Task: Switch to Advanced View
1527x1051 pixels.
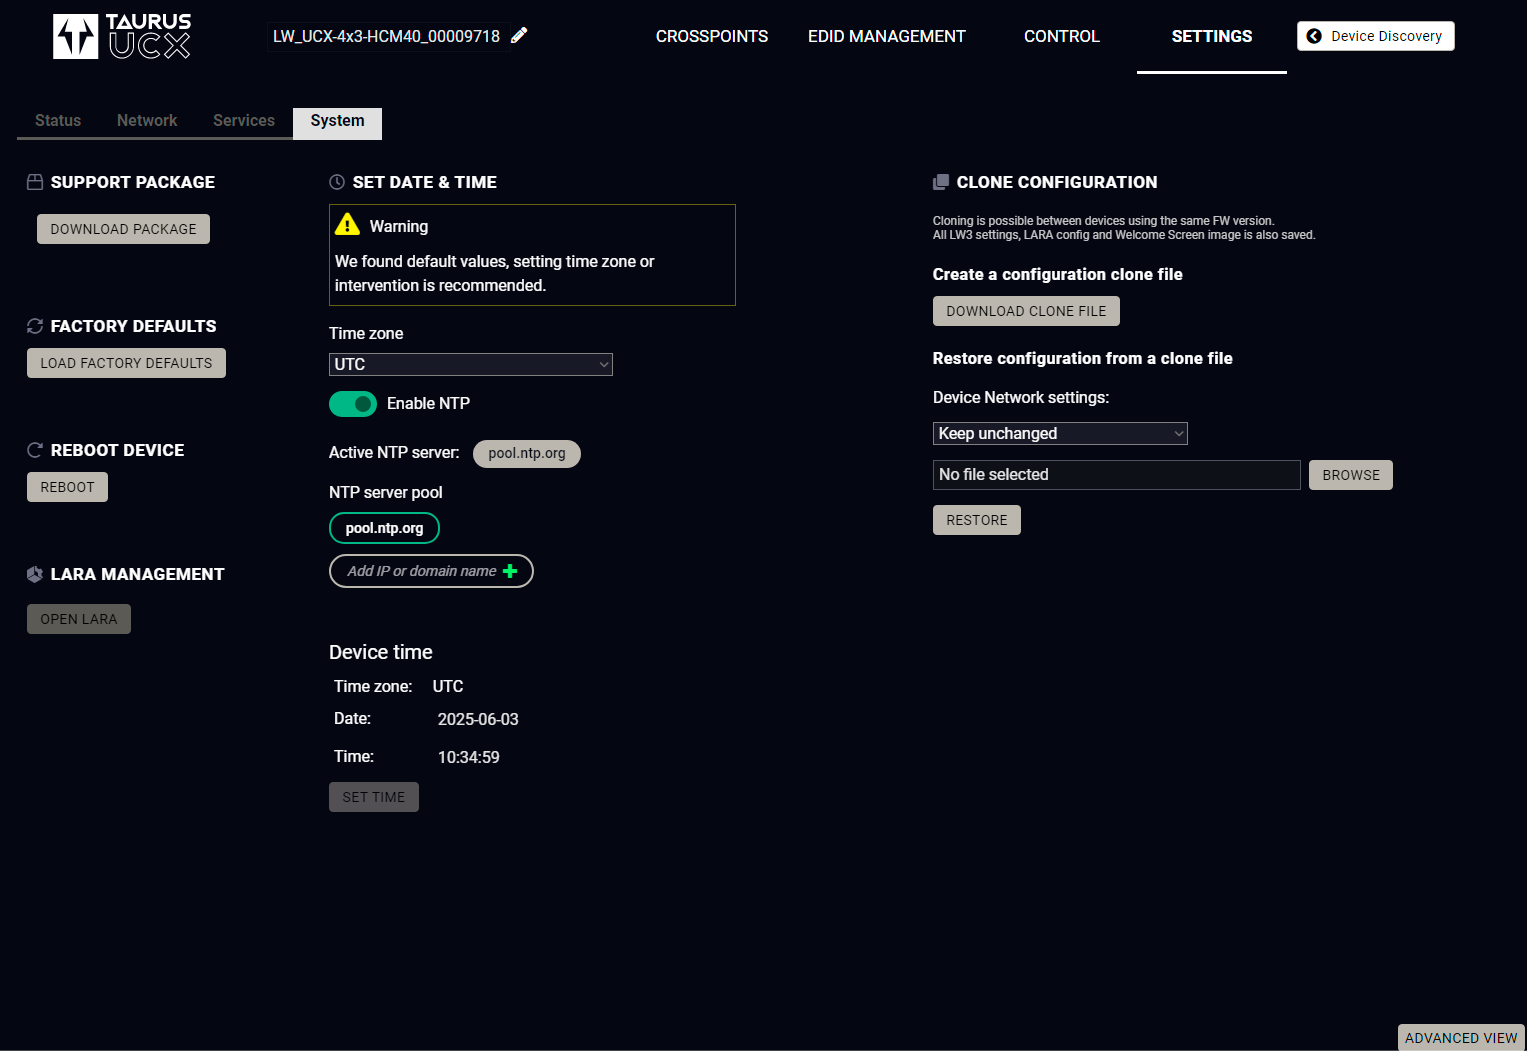Action: click(x=1460, y=1038)
